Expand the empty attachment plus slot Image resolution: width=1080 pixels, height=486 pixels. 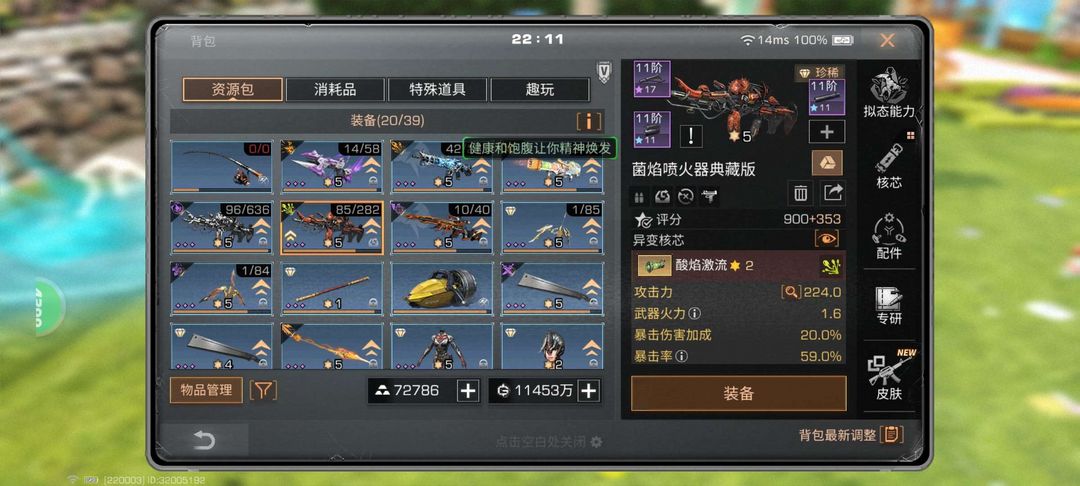pyautogui.click(x=827, y=131)
